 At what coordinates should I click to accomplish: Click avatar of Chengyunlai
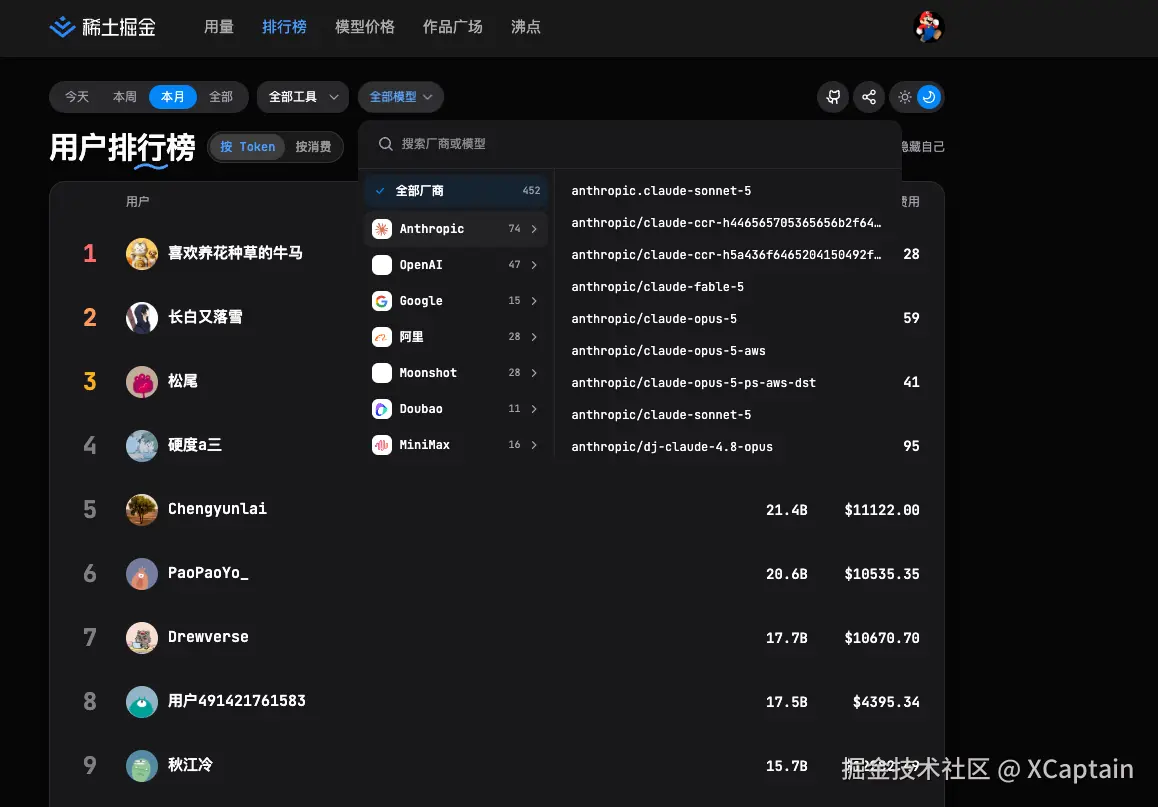pos(142,509)
